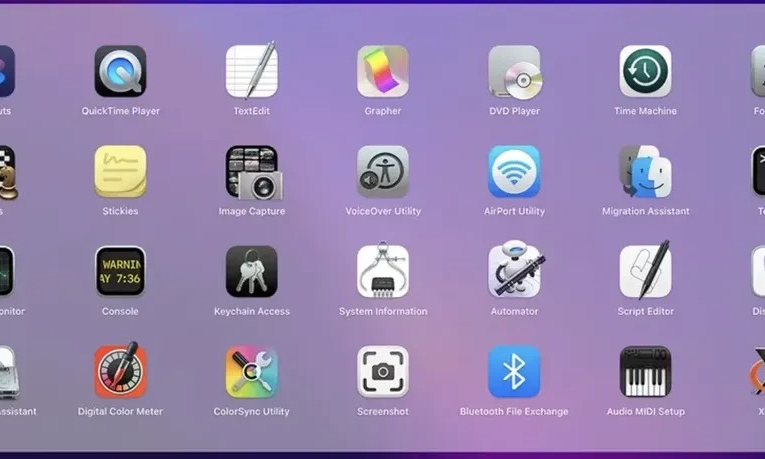Launch the Automator robot icon
This screenshot has width=765, height=459.
[516, 269]
